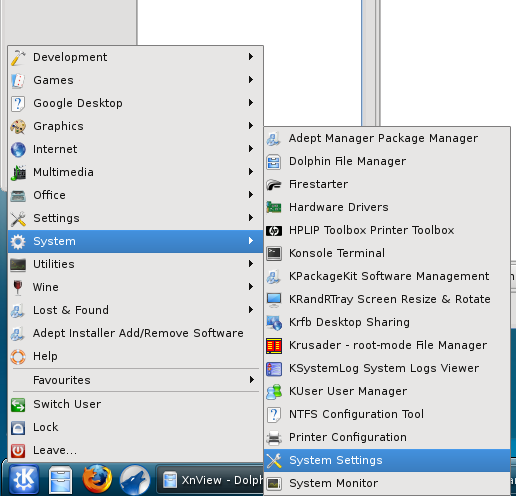Select the highlighted System menu entry

135,241
